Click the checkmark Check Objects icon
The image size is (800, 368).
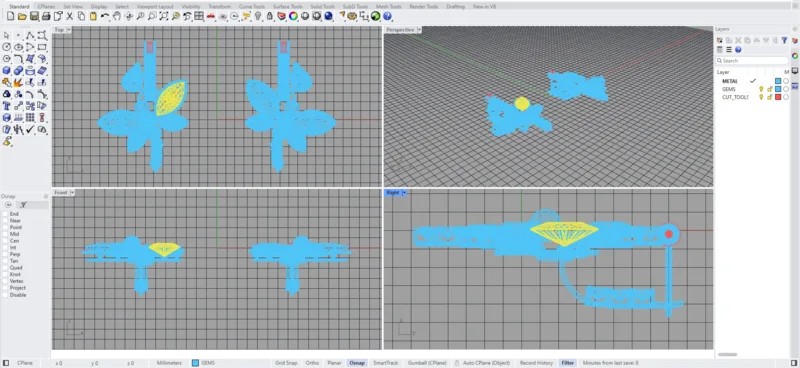30,130
